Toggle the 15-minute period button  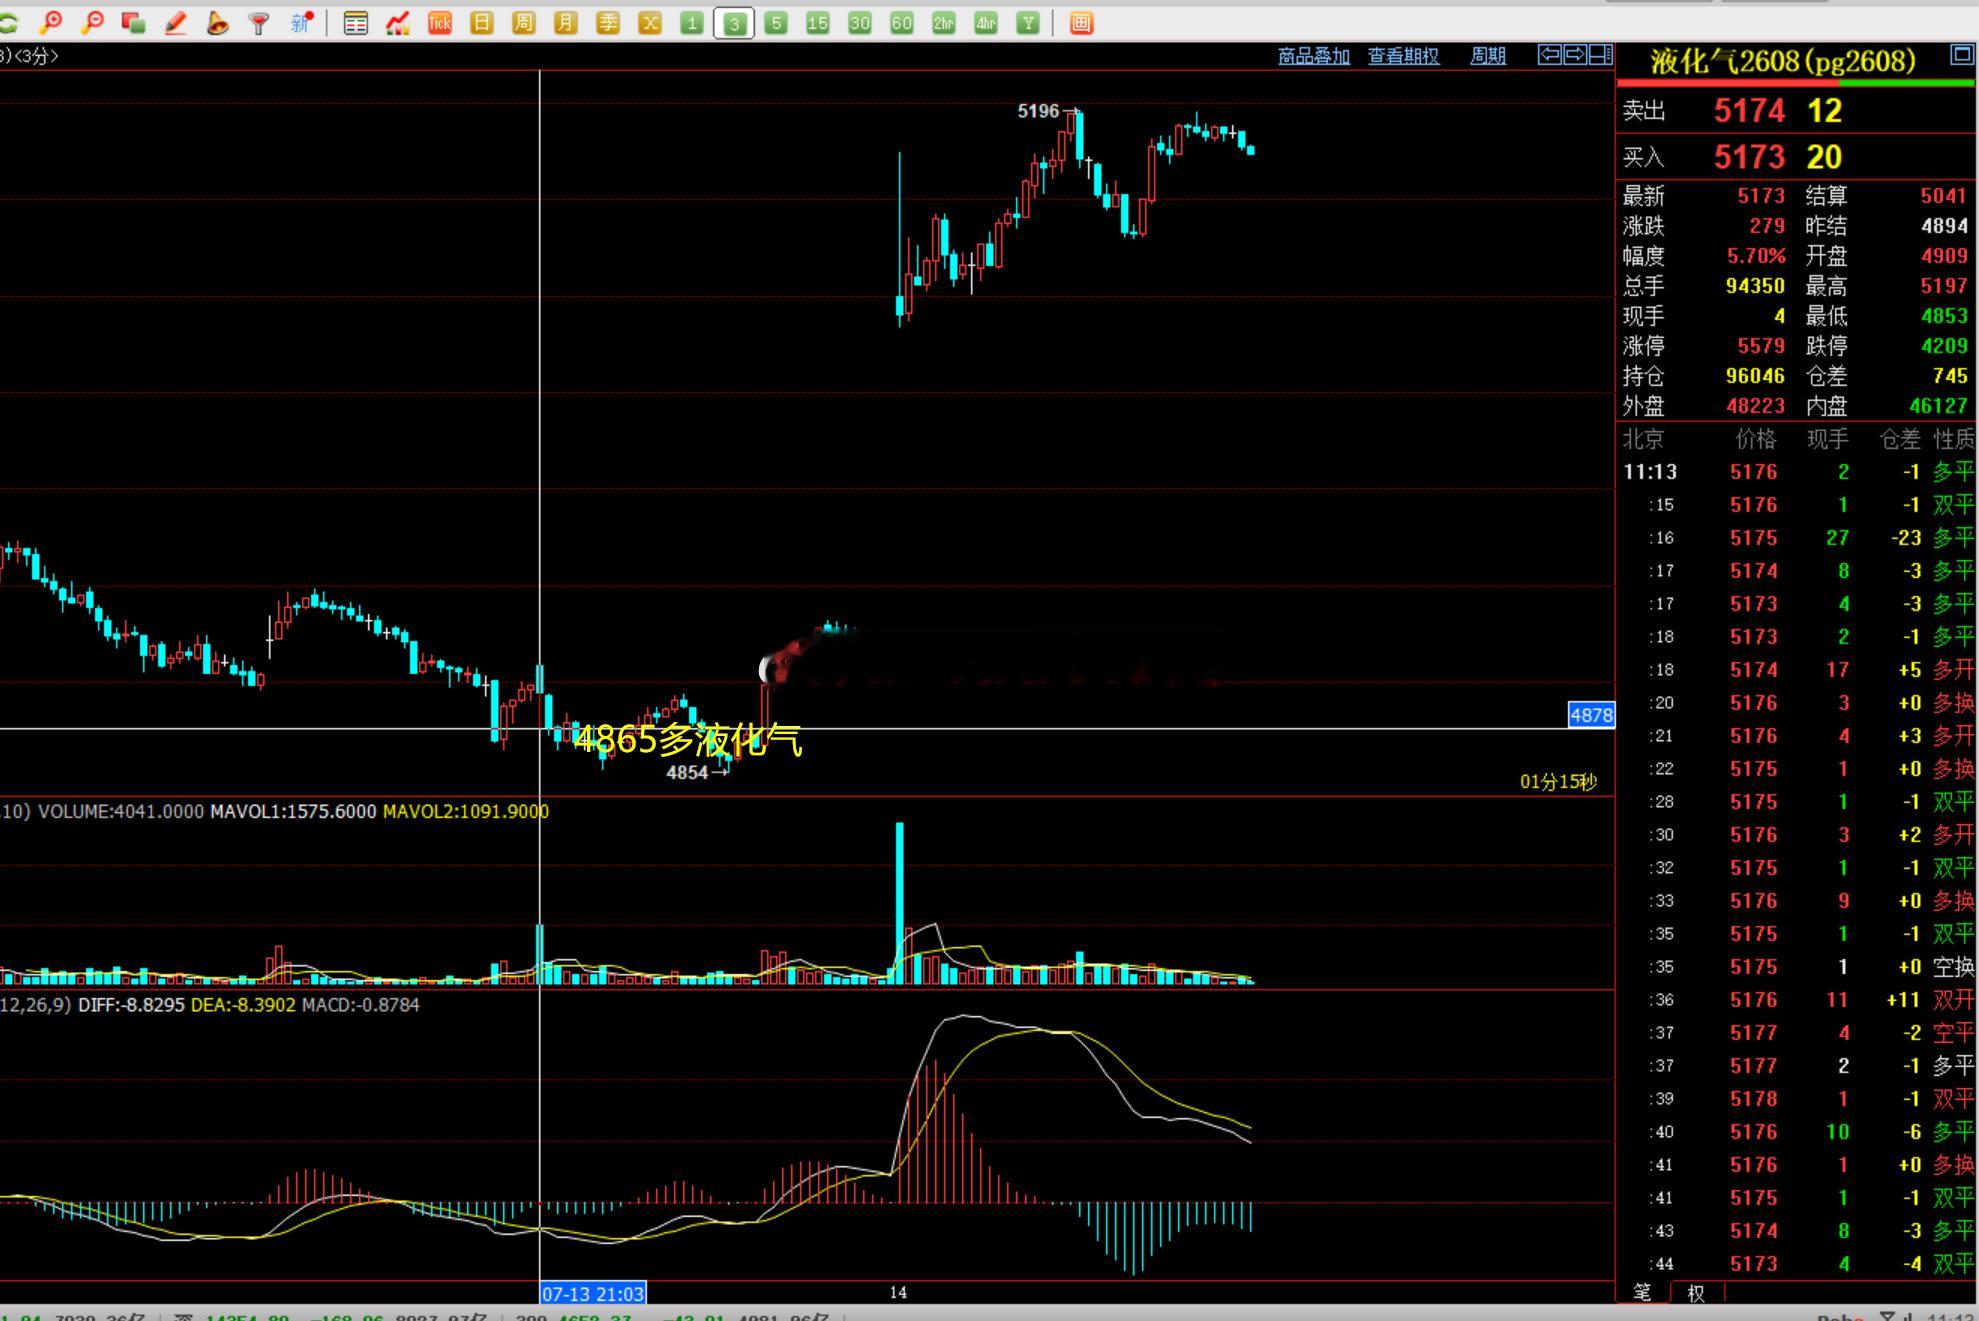tap(818, 23)
